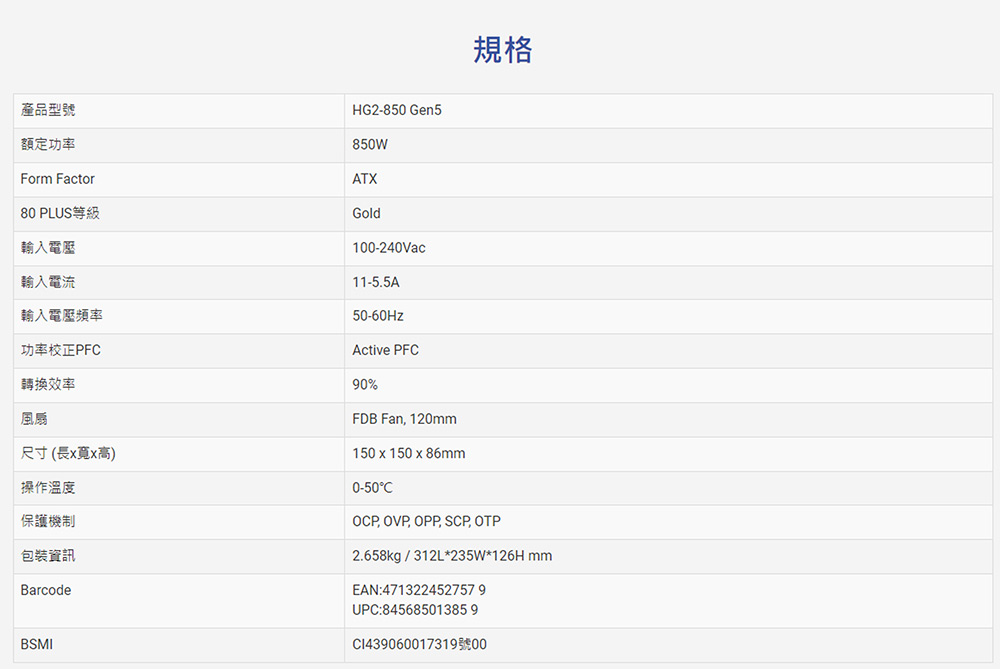This screenshot has width=1000, height=669.
Task: Select the EAN barcode number
Action: click(419, 591)
